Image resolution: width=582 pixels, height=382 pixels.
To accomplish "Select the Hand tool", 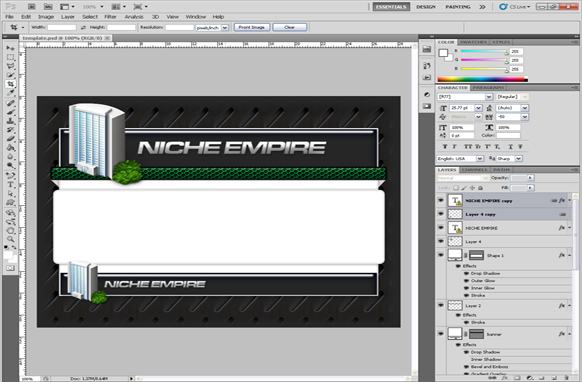I will 10,231.
